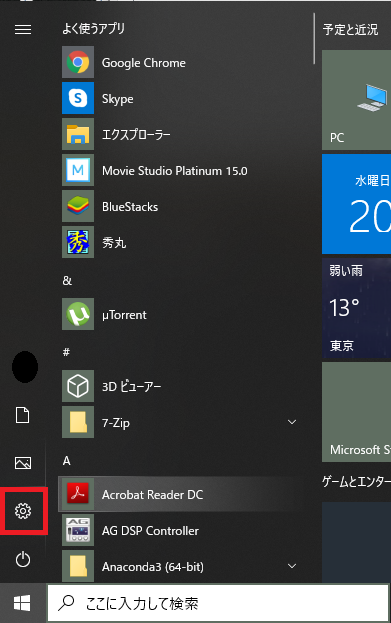
Task: Select the µTorrent text label
Action: (124, 315)
